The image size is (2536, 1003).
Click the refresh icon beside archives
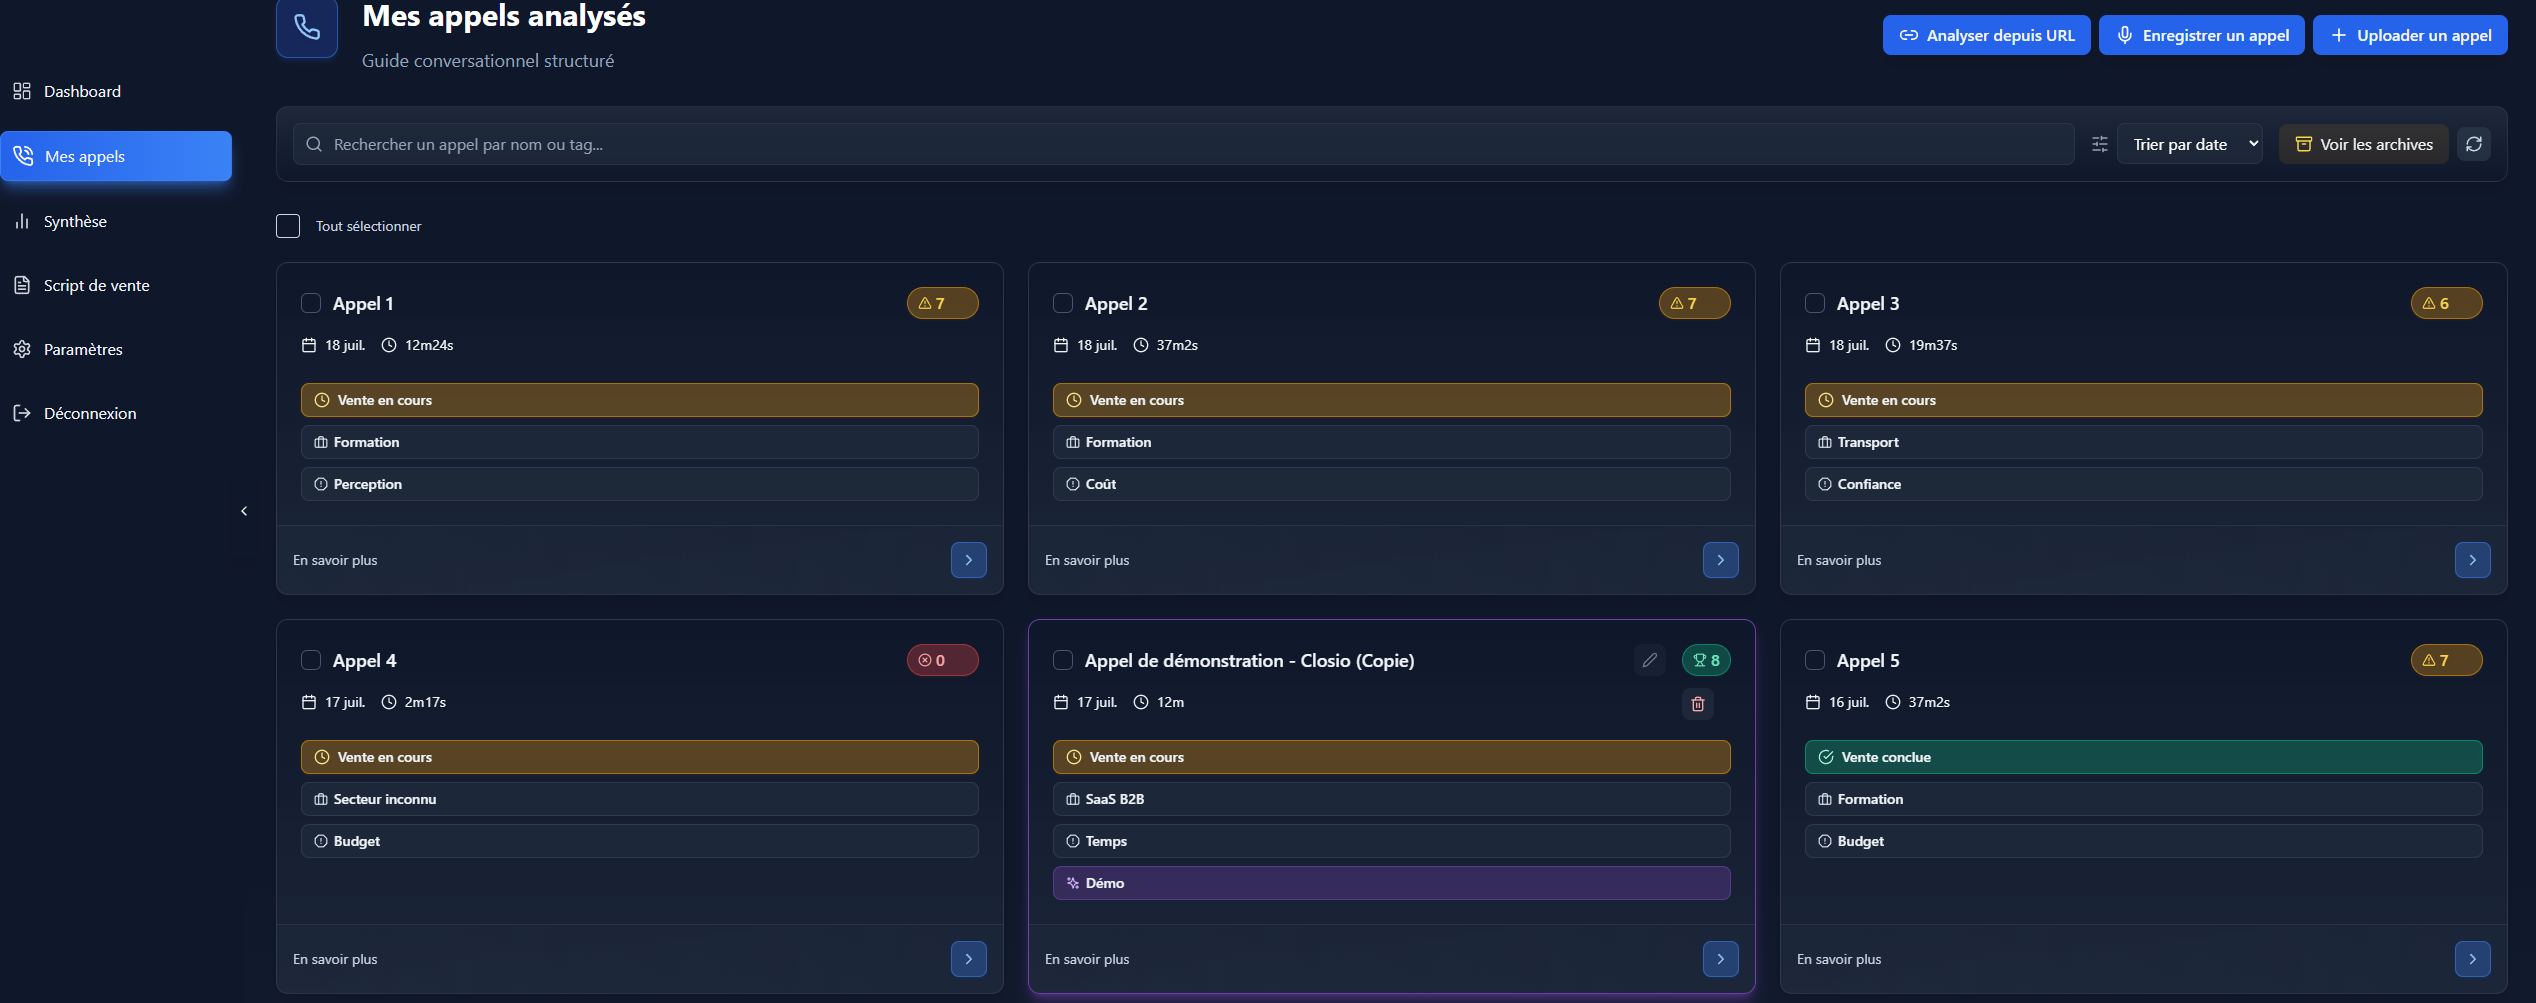2473,144
